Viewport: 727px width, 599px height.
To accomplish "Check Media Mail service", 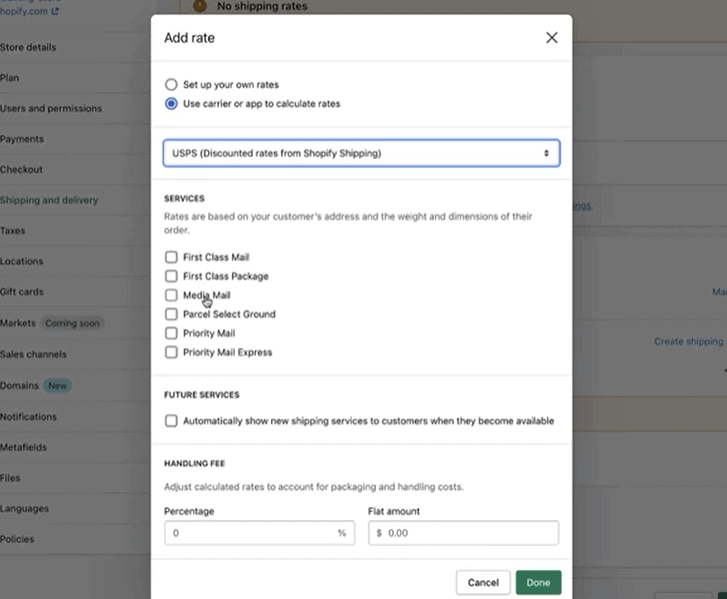I will (171, 295).
